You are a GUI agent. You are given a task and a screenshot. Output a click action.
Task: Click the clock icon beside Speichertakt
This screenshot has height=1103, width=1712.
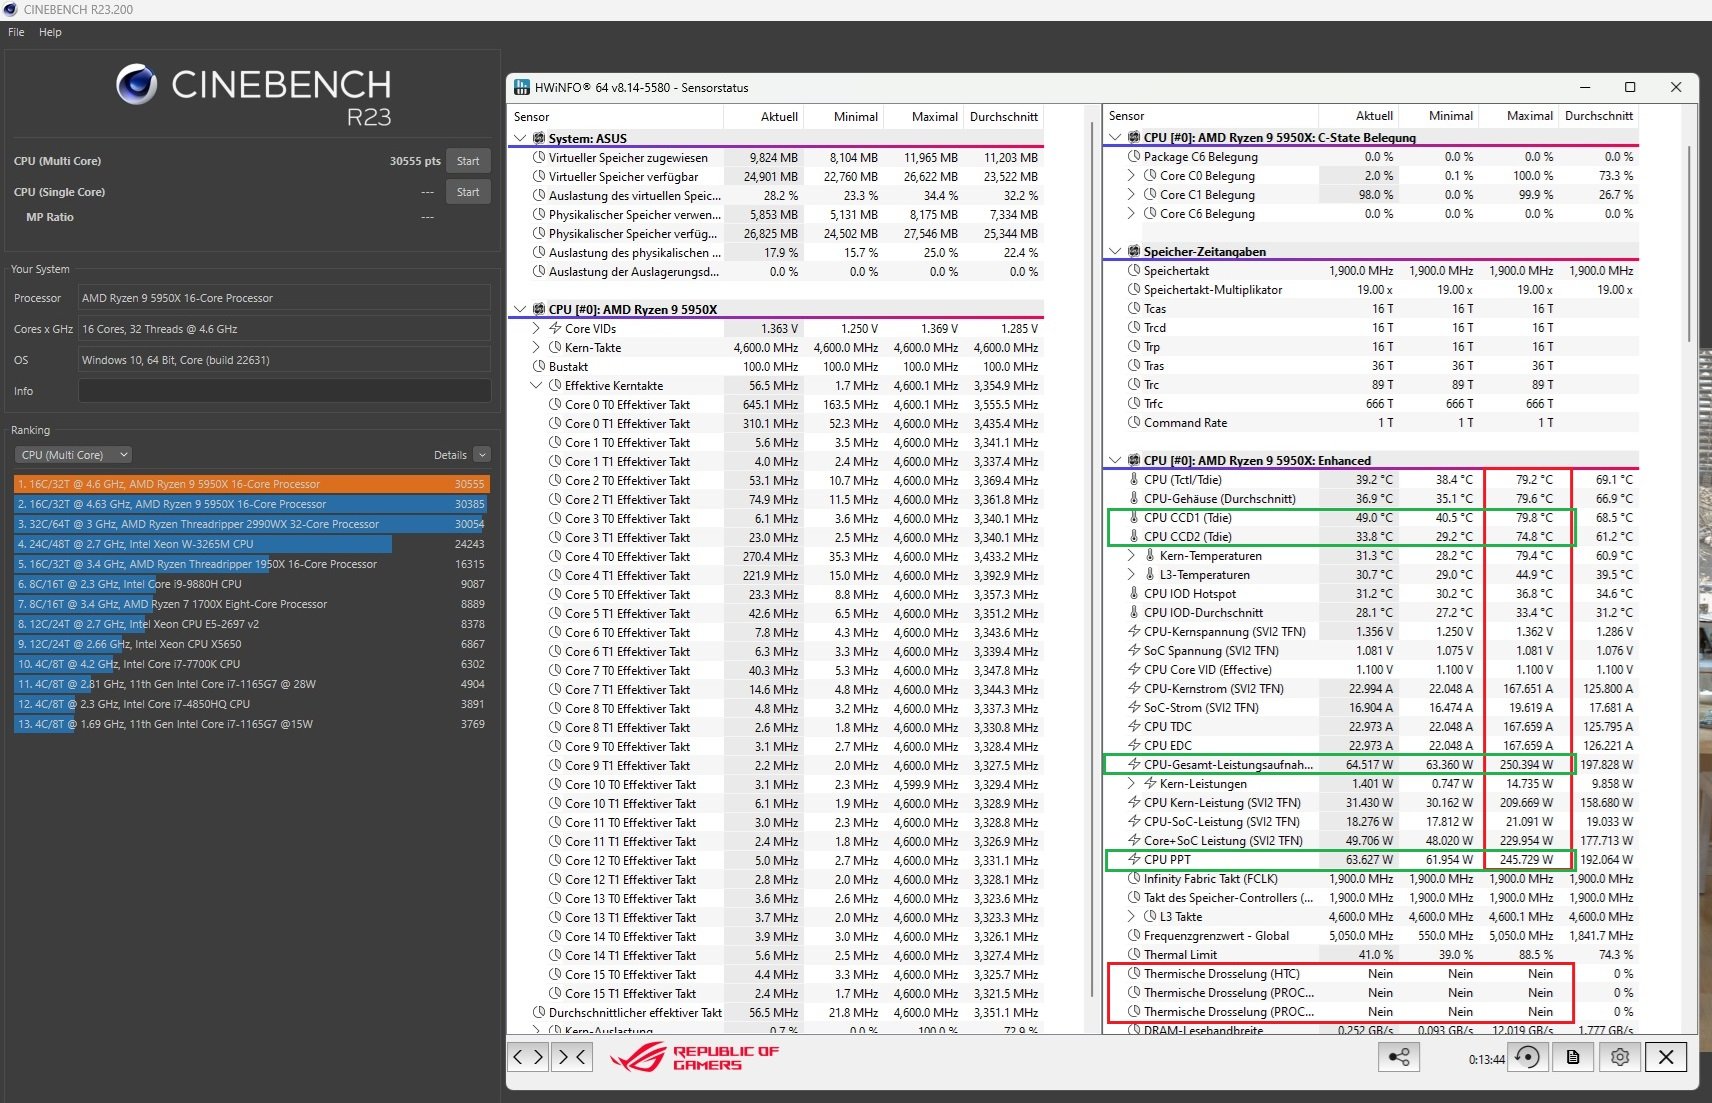coord(1134,271)
